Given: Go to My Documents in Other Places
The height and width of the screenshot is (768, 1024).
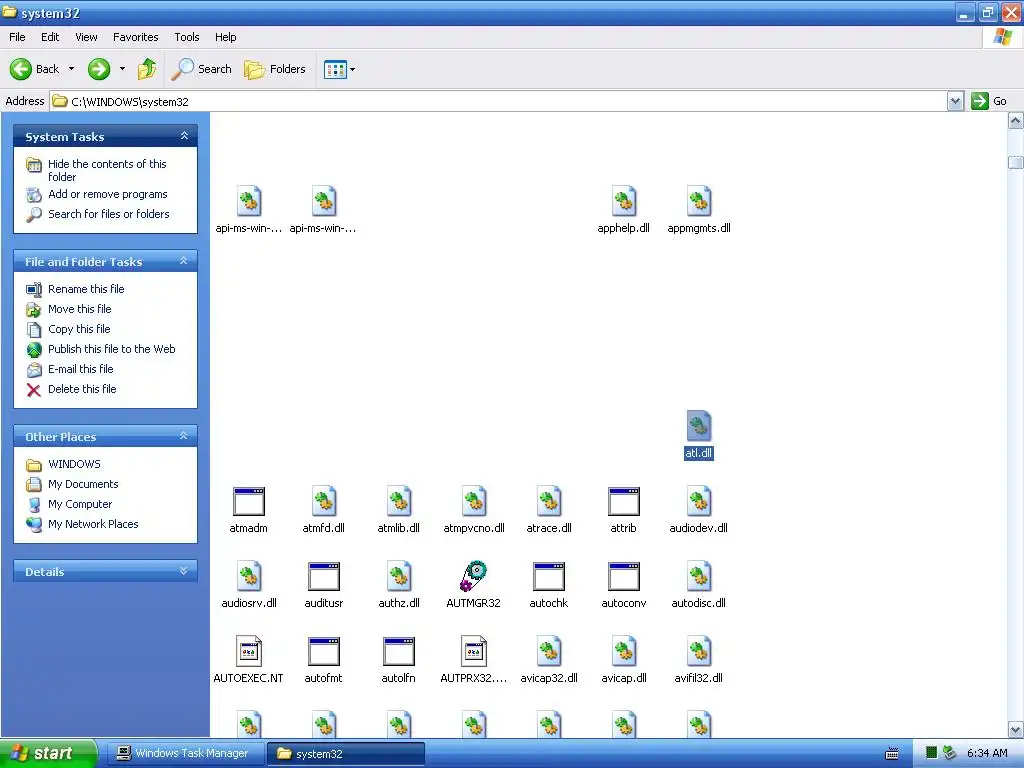Looking at the screenshot, I should [x=83, y=484].
